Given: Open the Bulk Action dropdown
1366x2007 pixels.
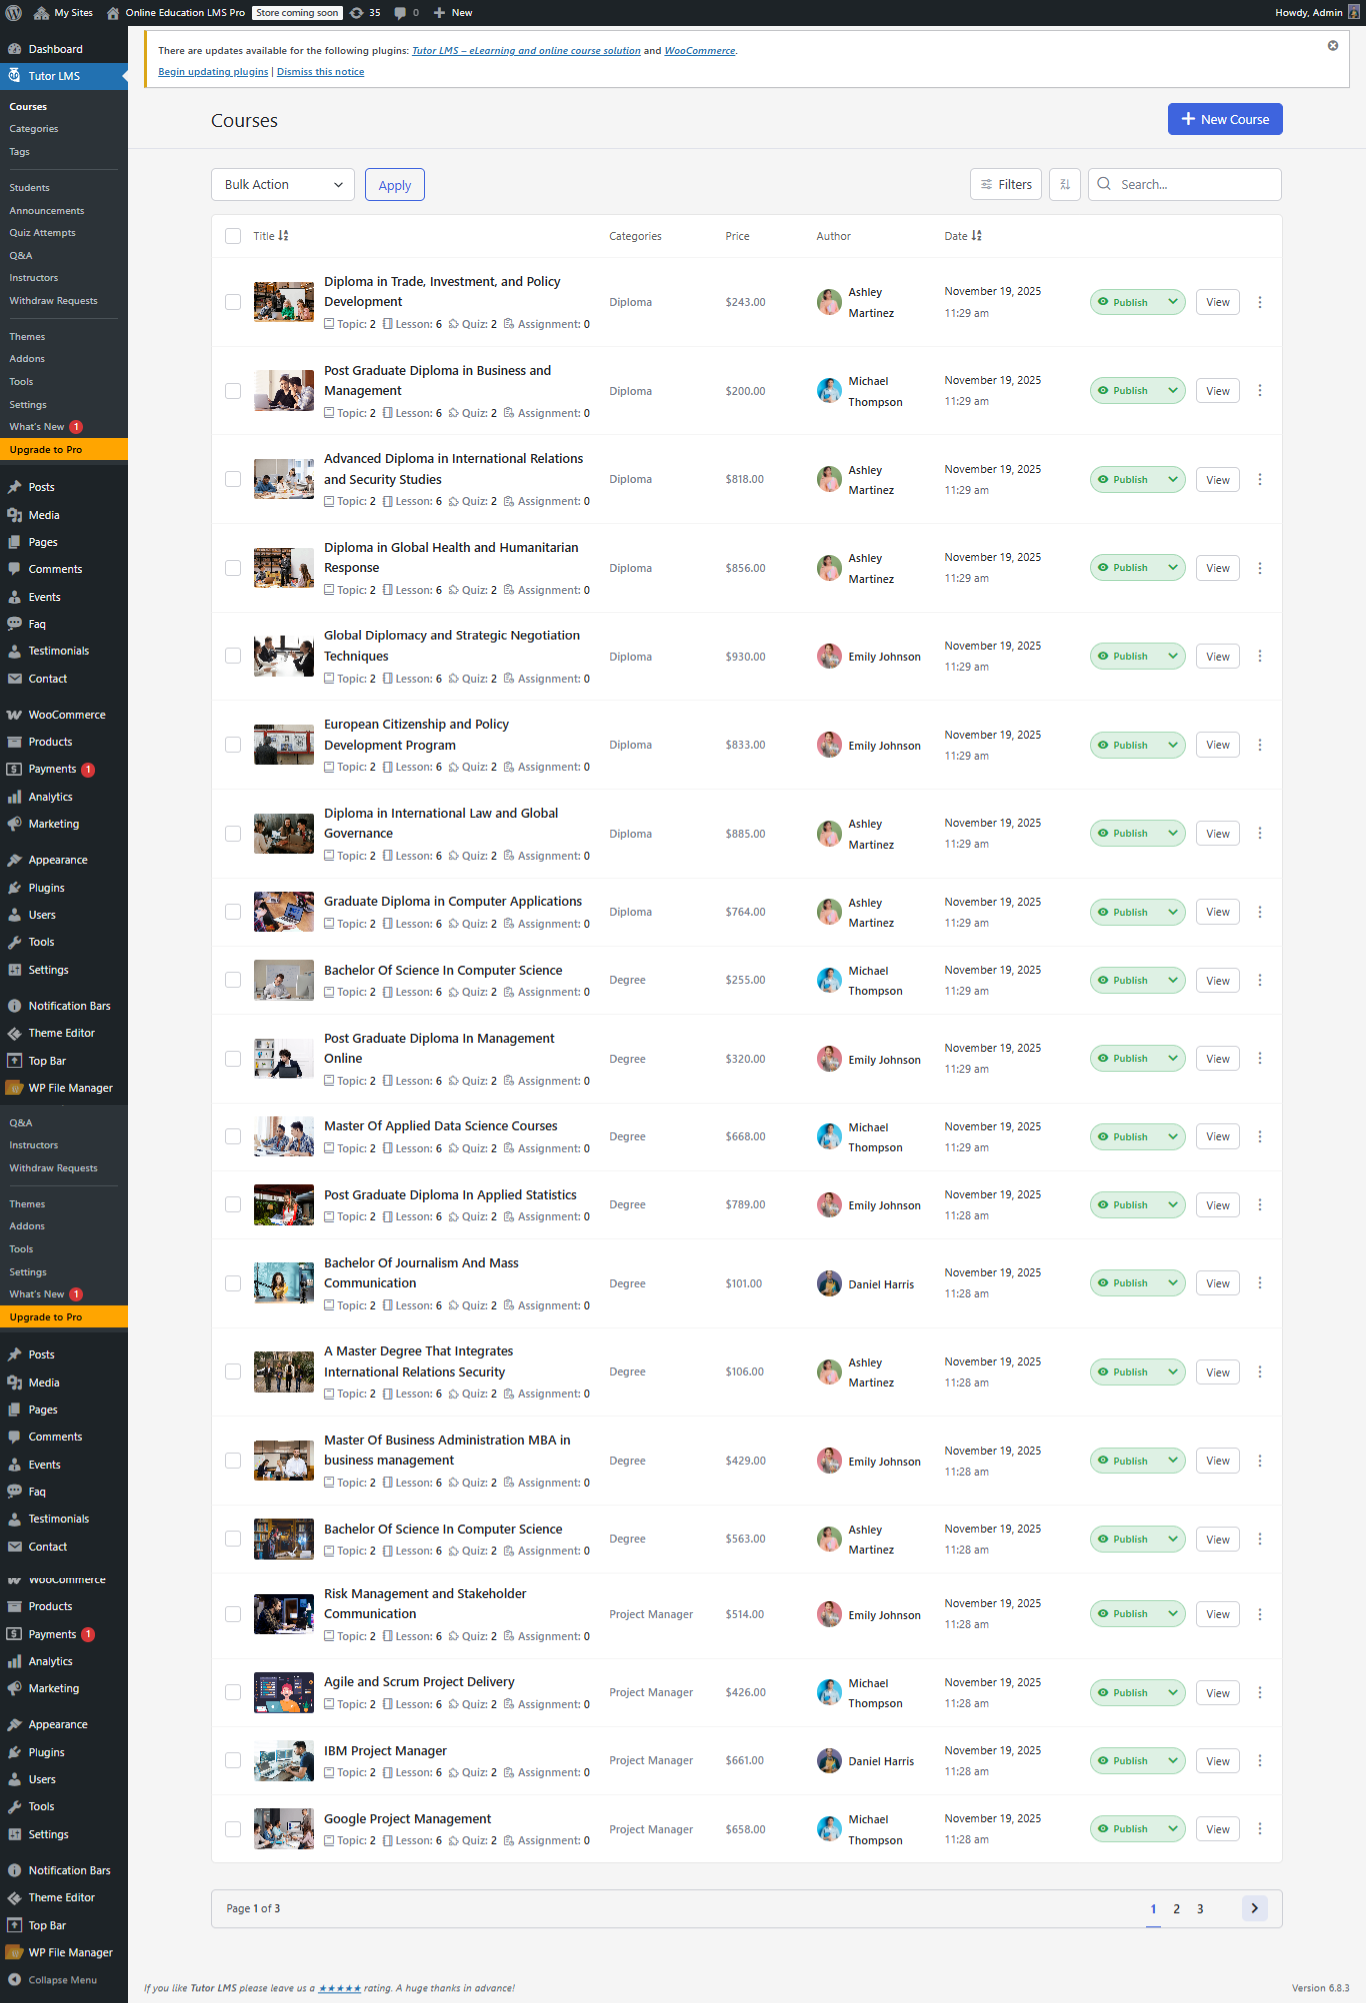Looking at the screenshot, I should coord(283,185).
